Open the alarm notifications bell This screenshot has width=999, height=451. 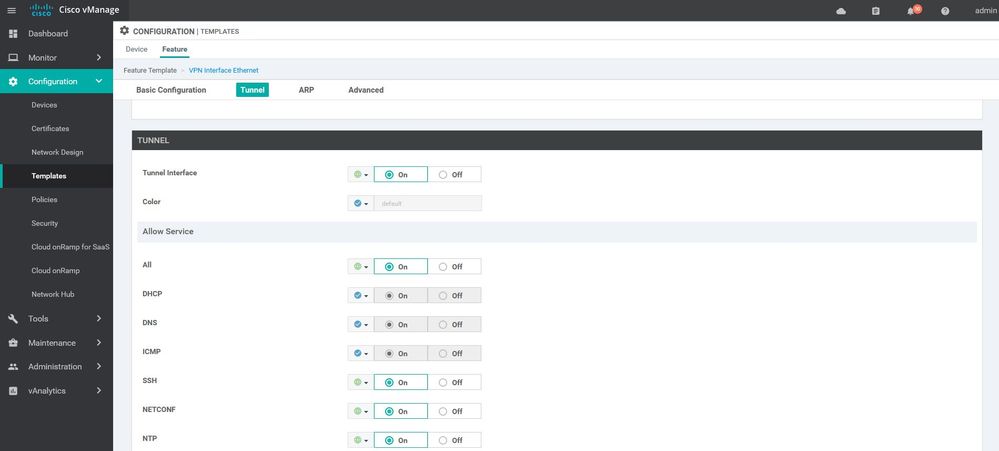[x=912, y=11]
